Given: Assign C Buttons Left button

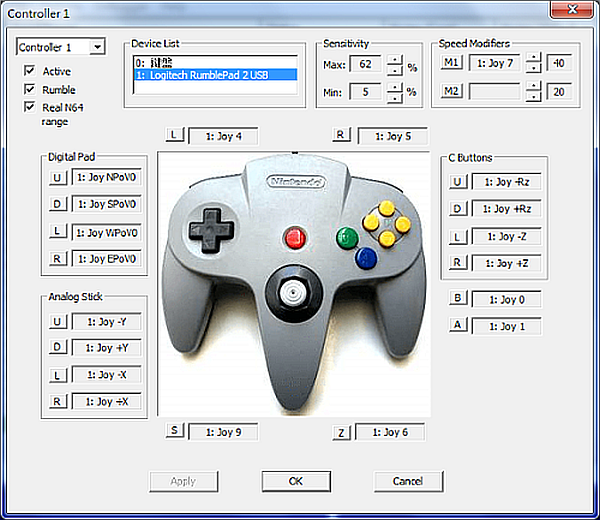Looking at the screenshot, I should pos(458,237).
